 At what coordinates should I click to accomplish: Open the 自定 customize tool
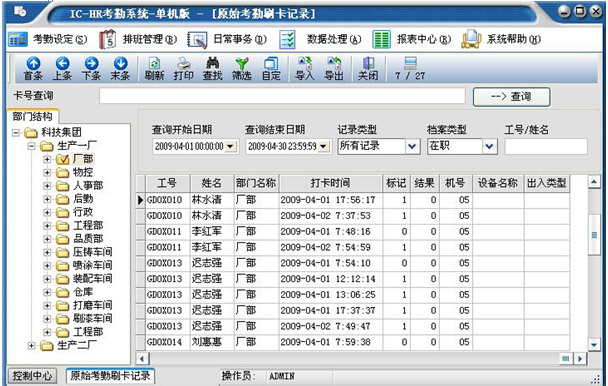click(x=271, y=69)
